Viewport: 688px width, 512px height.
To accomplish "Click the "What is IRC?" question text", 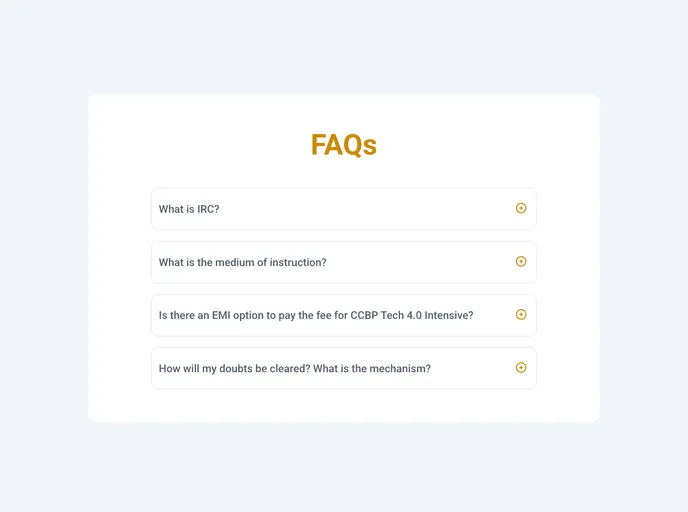I will click(189, 209).
